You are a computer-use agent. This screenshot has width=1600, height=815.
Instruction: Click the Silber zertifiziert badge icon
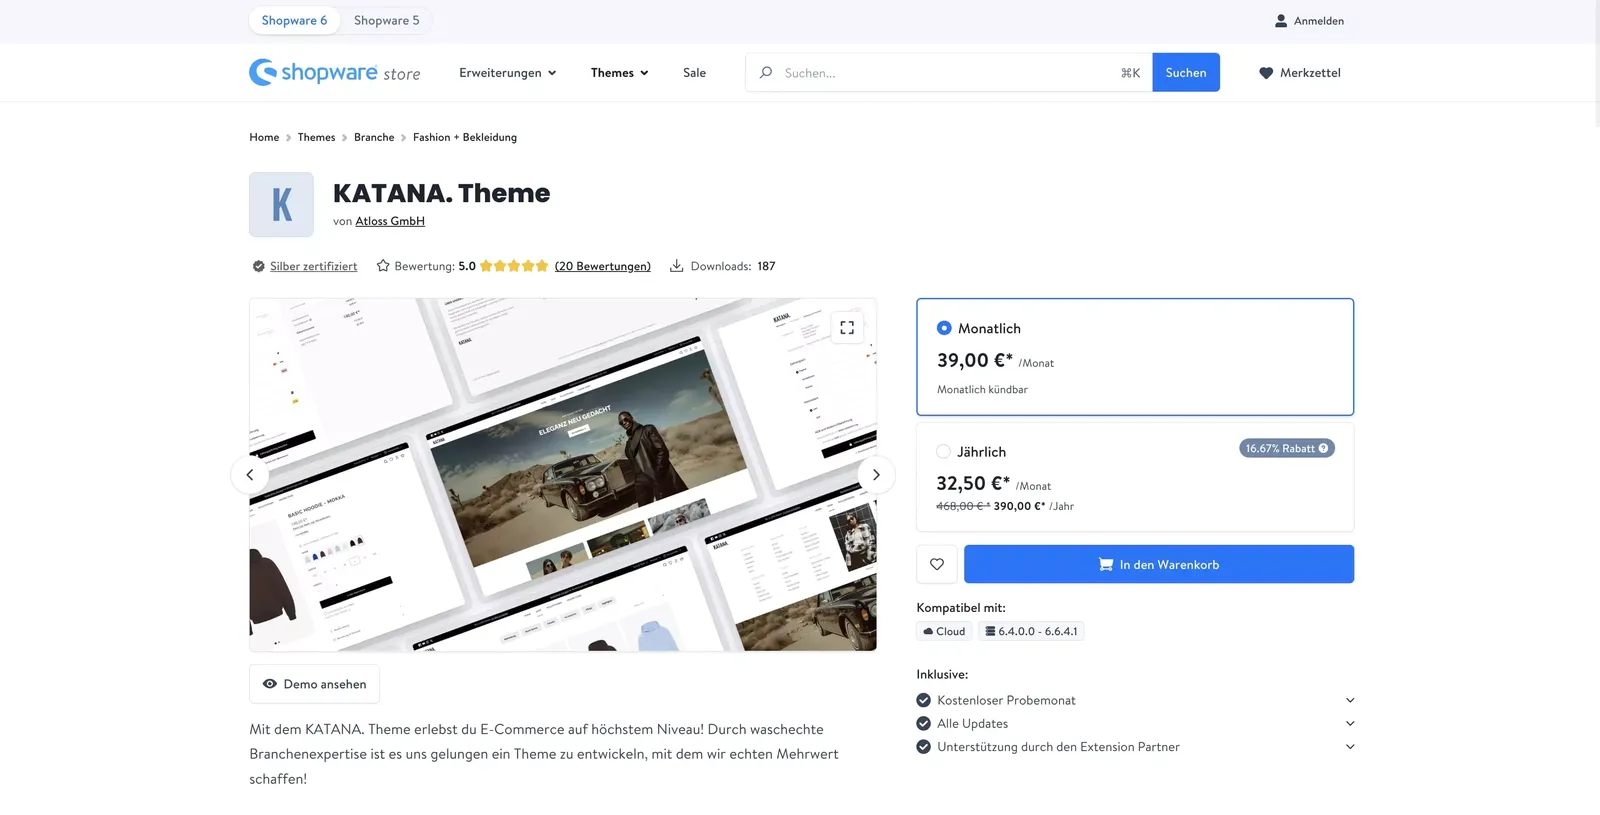pos(259,266)
